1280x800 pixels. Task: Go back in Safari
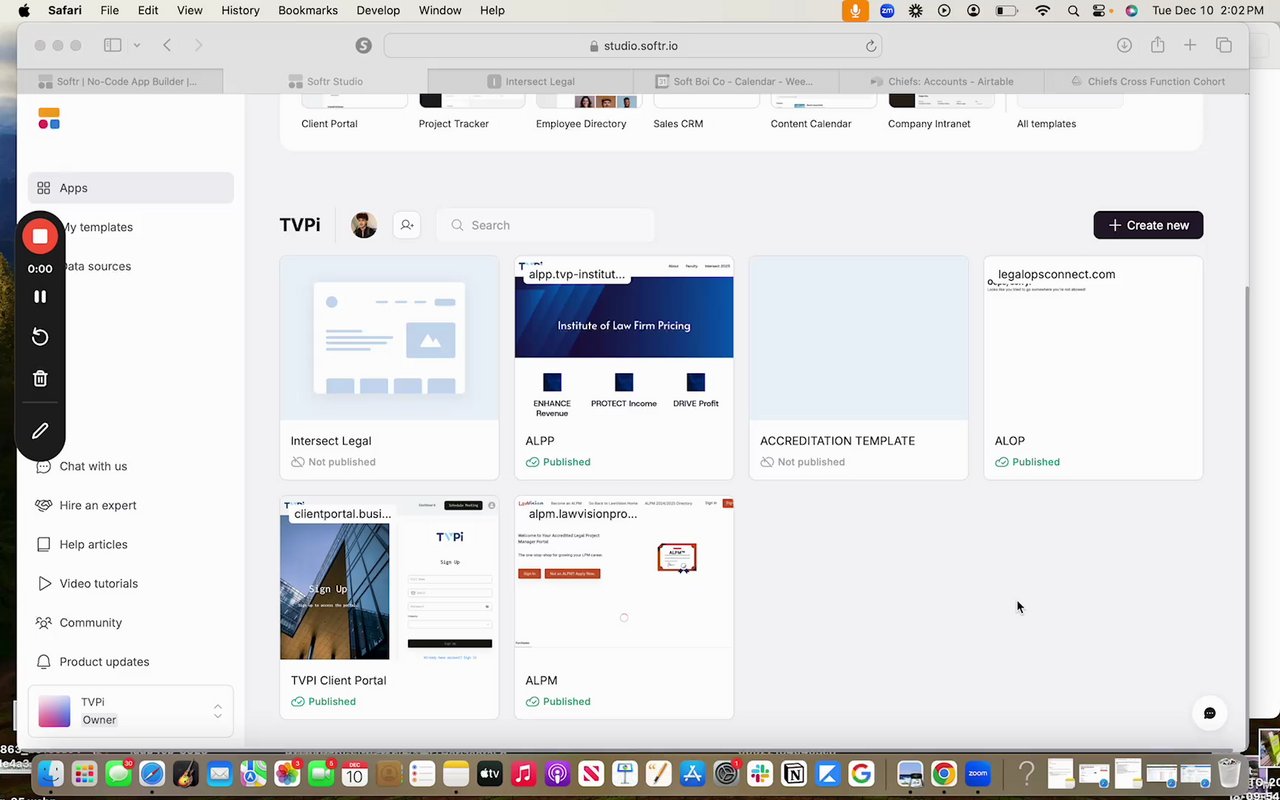pos(167,45)
